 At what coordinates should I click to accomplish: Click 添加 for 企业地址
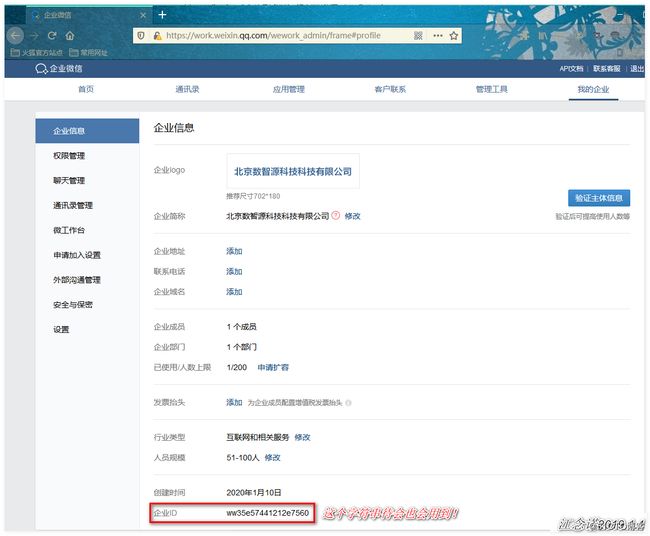pyautogui.click(x=234, y=251)
